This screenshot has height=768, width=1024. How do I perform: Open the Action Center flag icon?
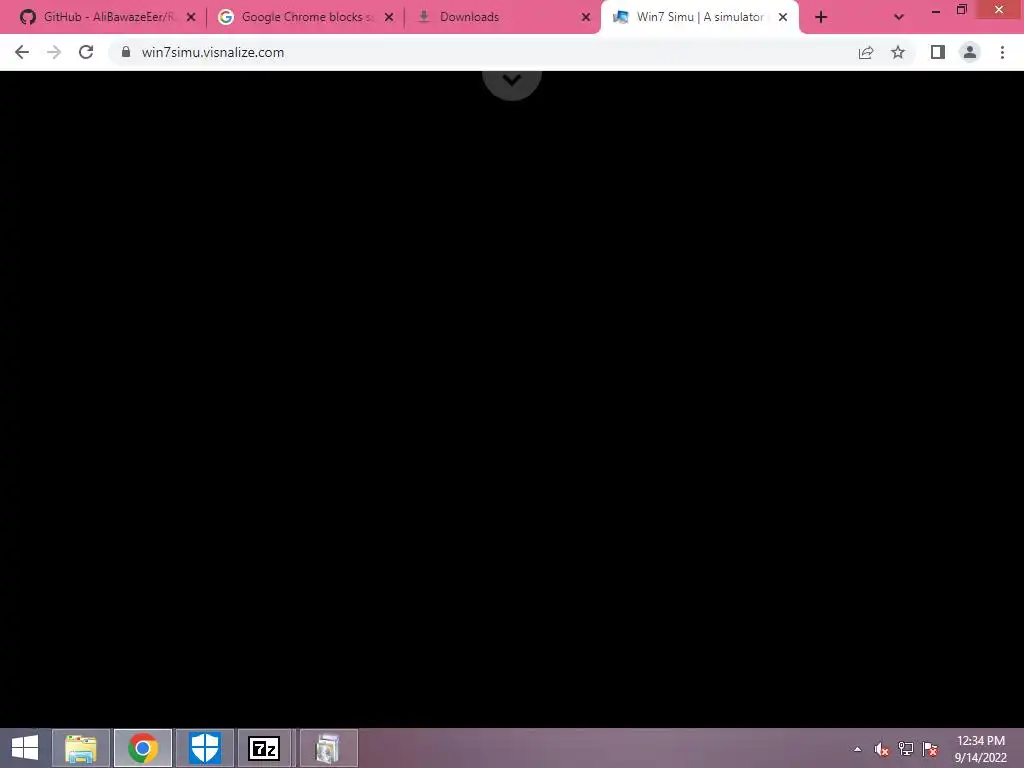point(930,749)
